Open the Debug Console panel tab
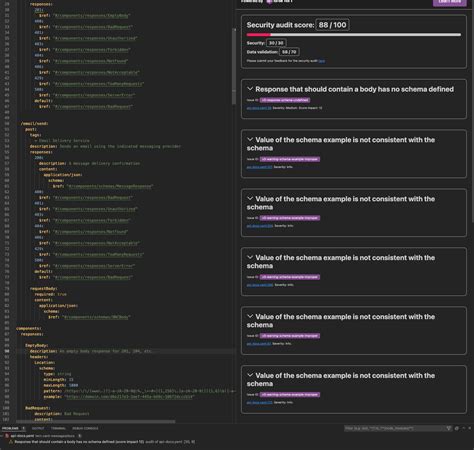Screen dimensions: 474x450 point(85,428)
